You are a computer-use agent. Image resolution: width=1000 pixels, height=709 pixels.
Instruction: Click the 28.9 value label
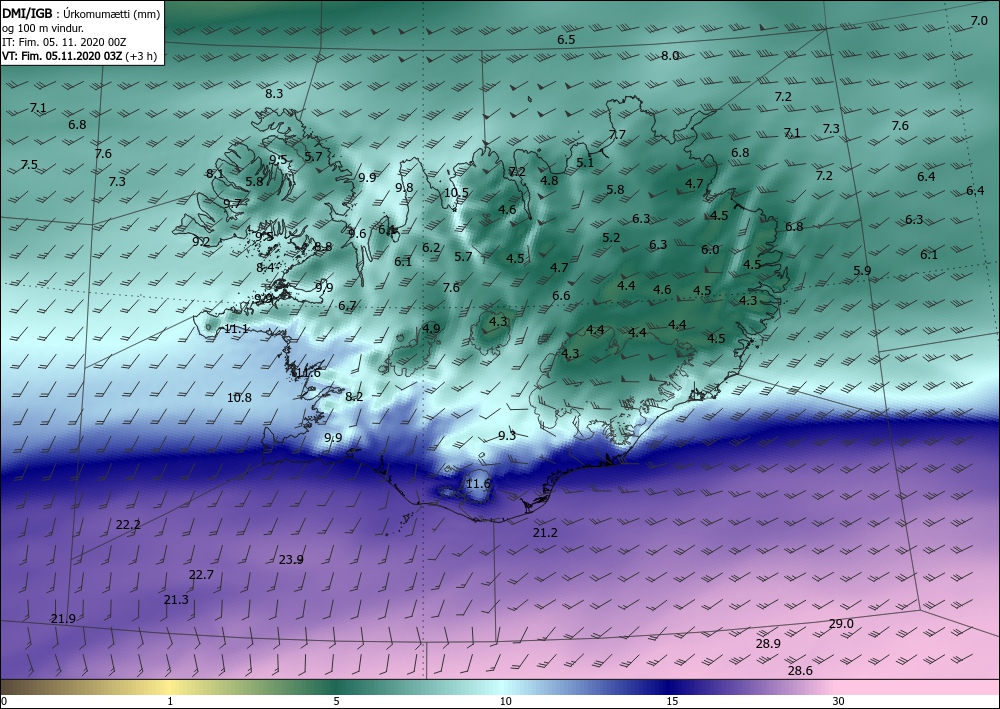tap(768, 644)
